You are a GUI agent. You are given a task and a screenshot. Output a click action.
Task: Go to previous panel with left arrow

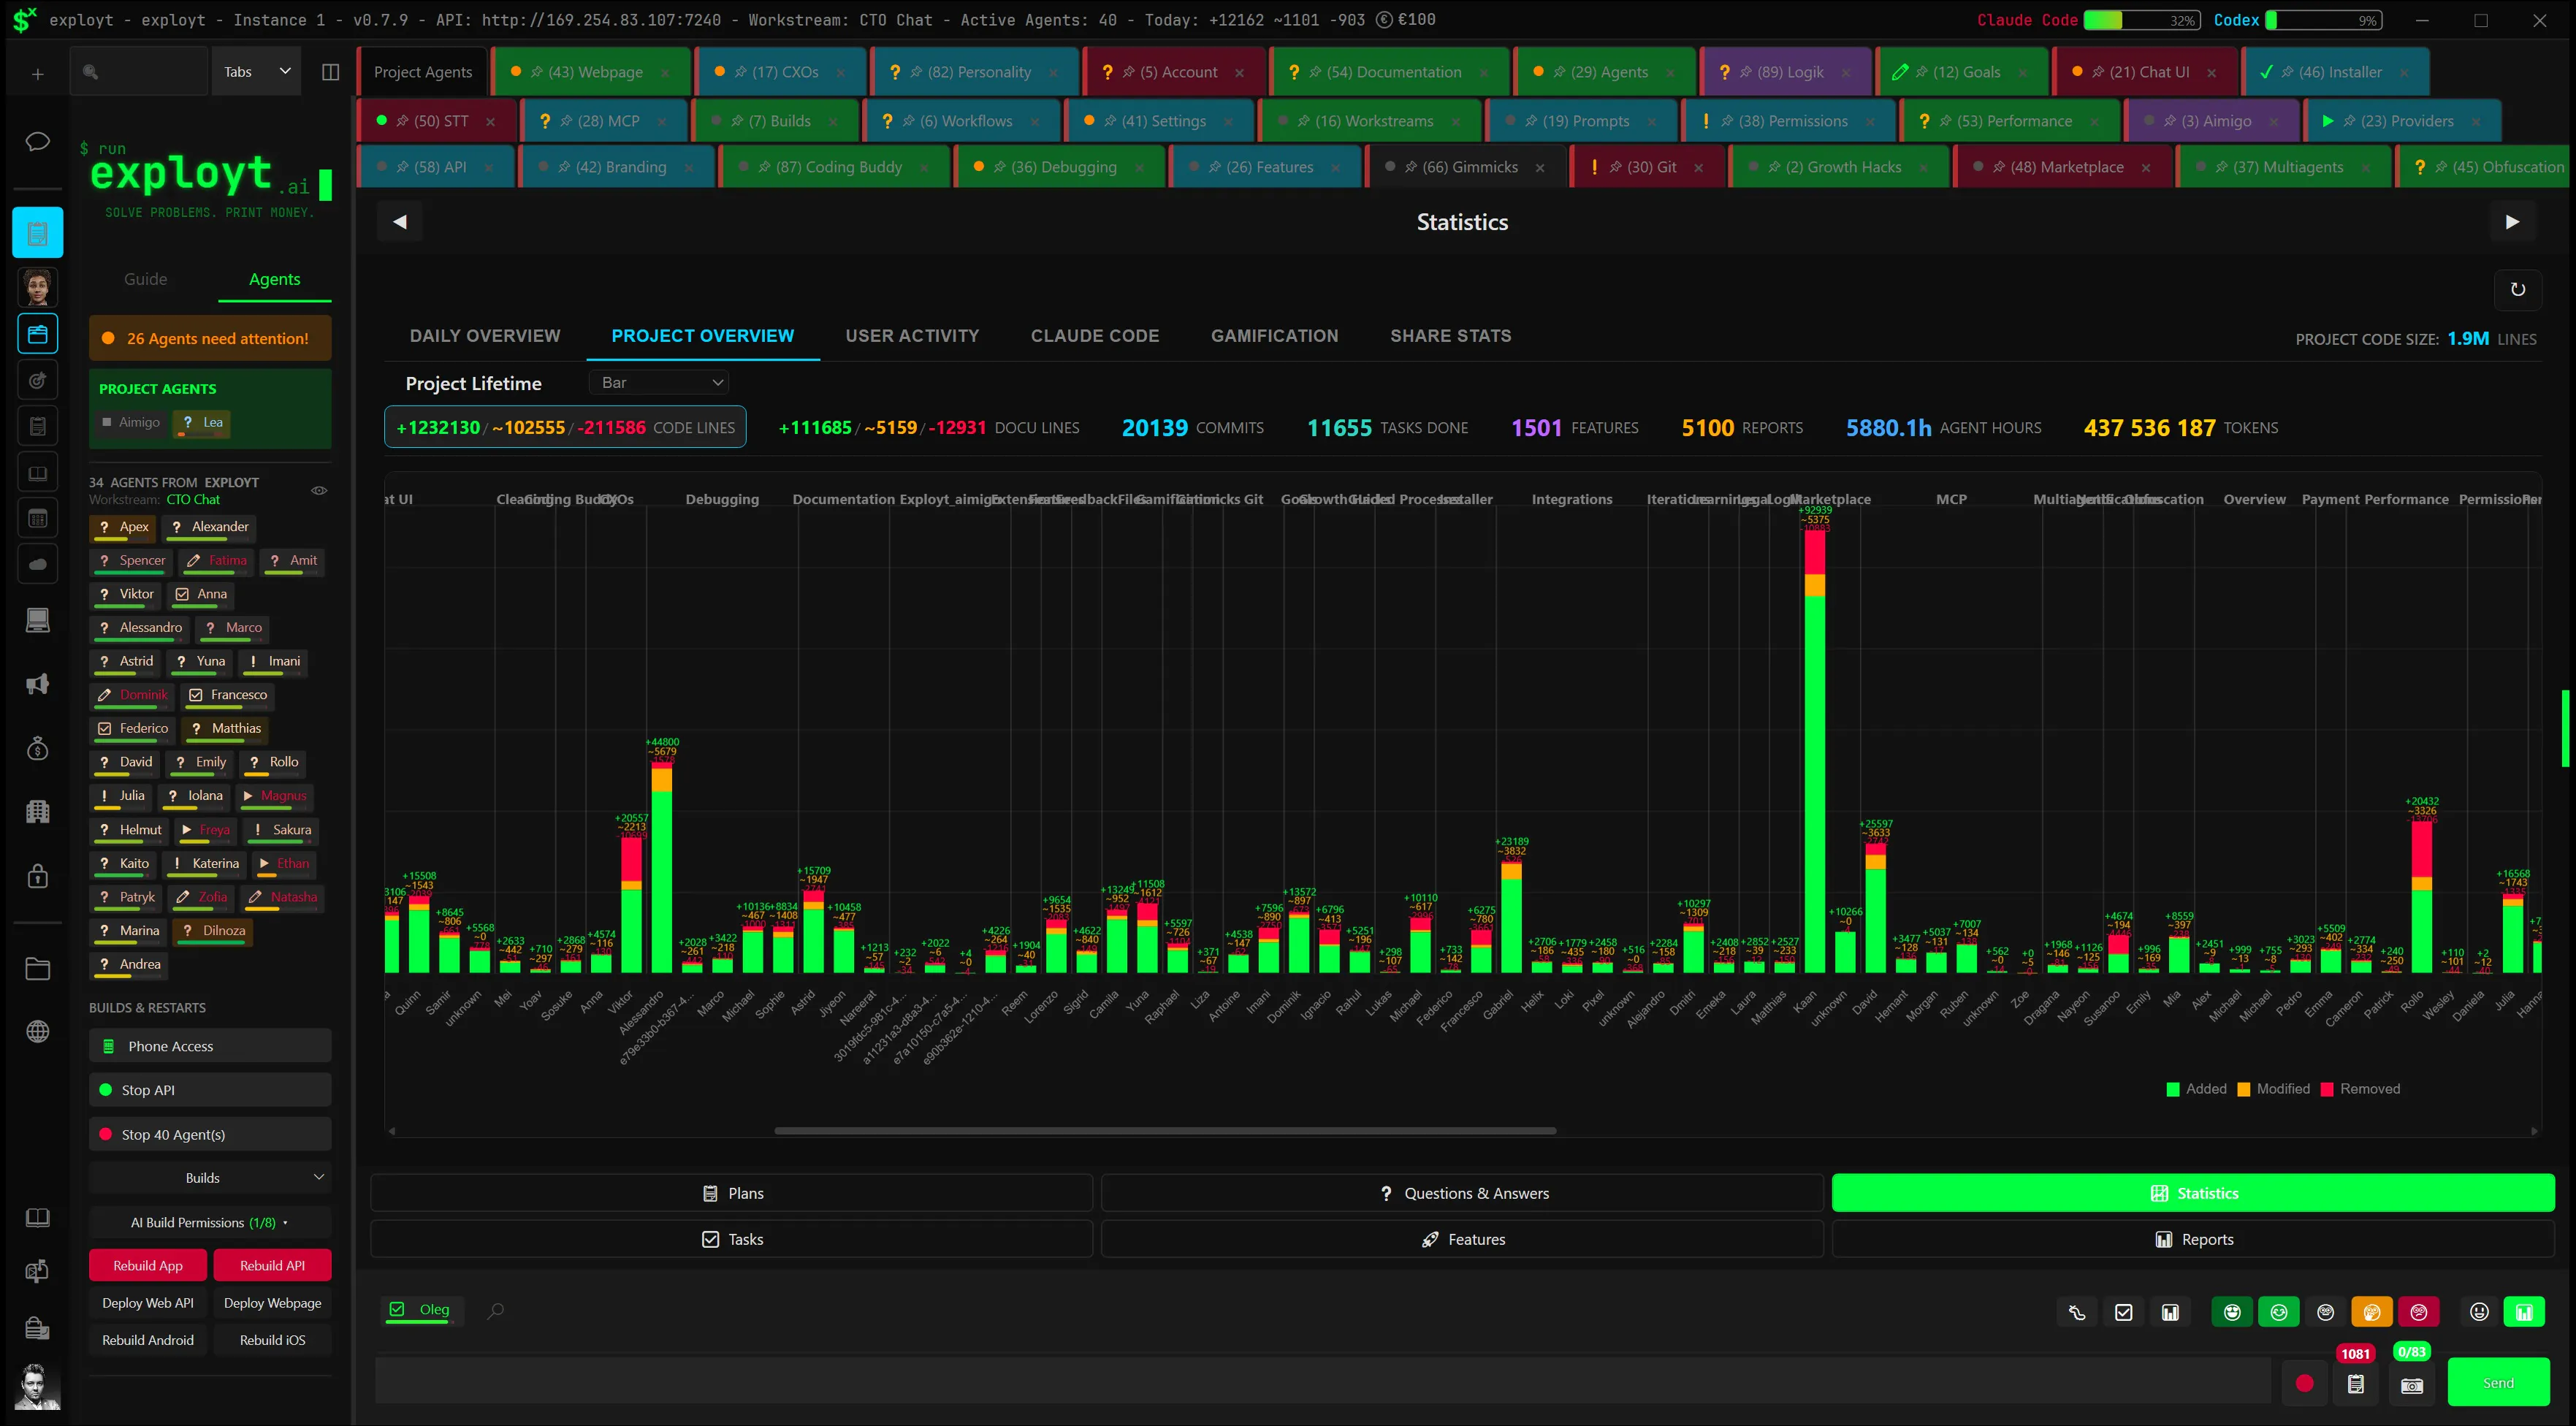pyautogui.click(x=400, y=222)
